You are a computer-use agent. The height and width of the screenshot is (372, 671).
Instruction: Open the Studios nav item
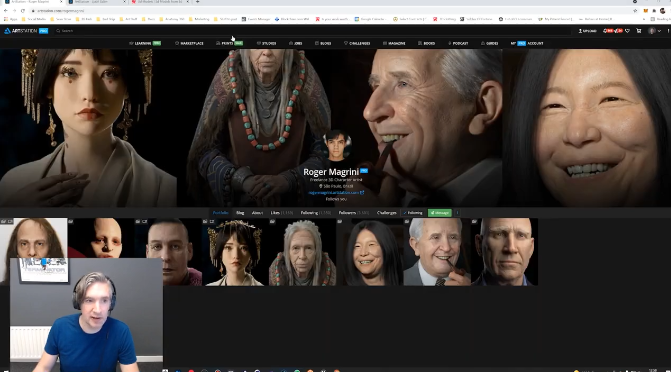coord(266,43)
